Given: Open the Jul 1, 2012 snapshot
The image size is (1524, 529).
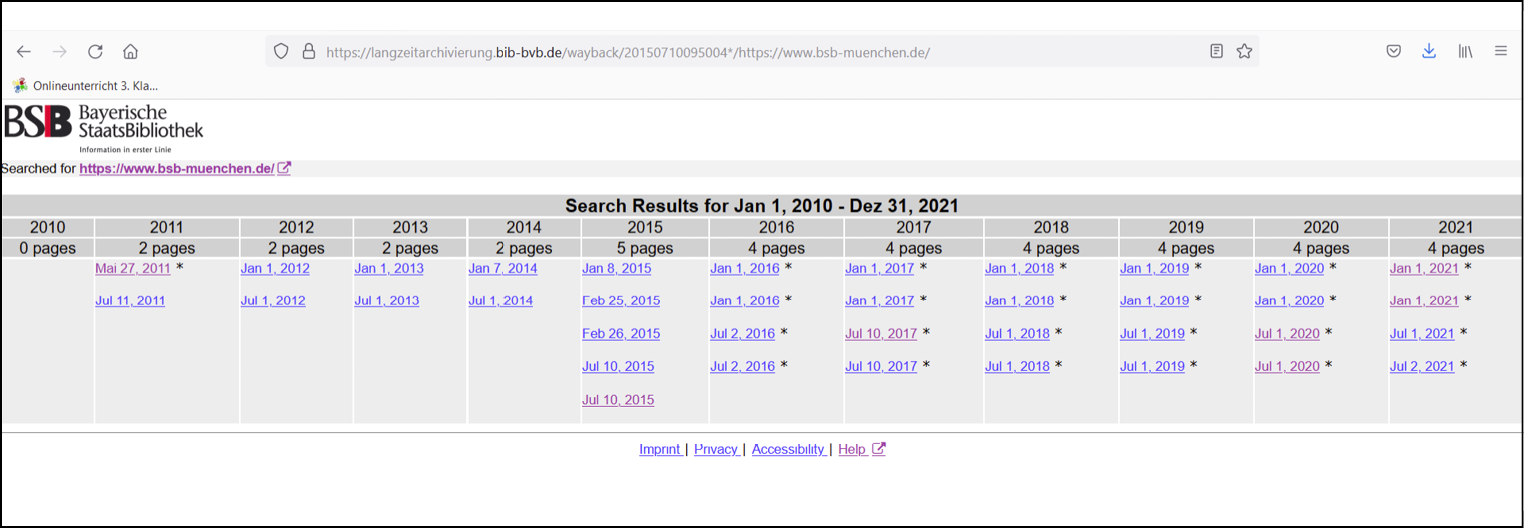Looking at the screenshot, I should 273,301.
